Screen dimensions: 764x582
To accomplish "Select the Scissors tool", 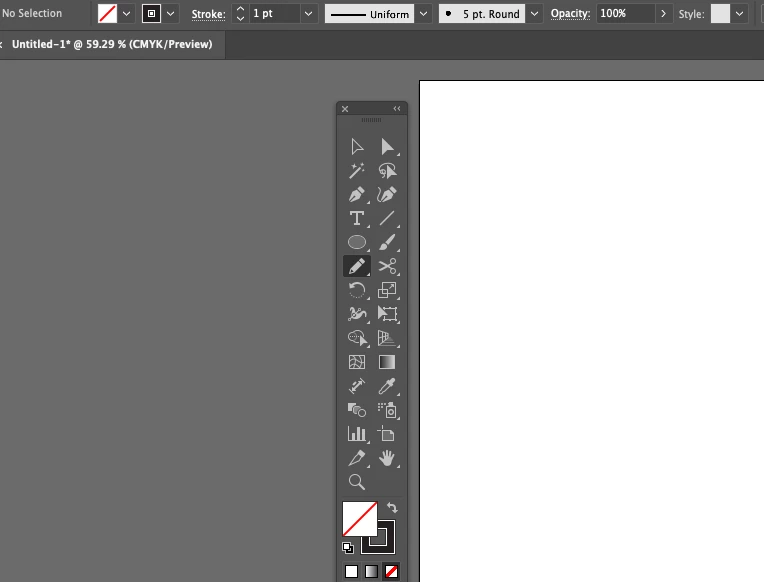I will point(387,266).
